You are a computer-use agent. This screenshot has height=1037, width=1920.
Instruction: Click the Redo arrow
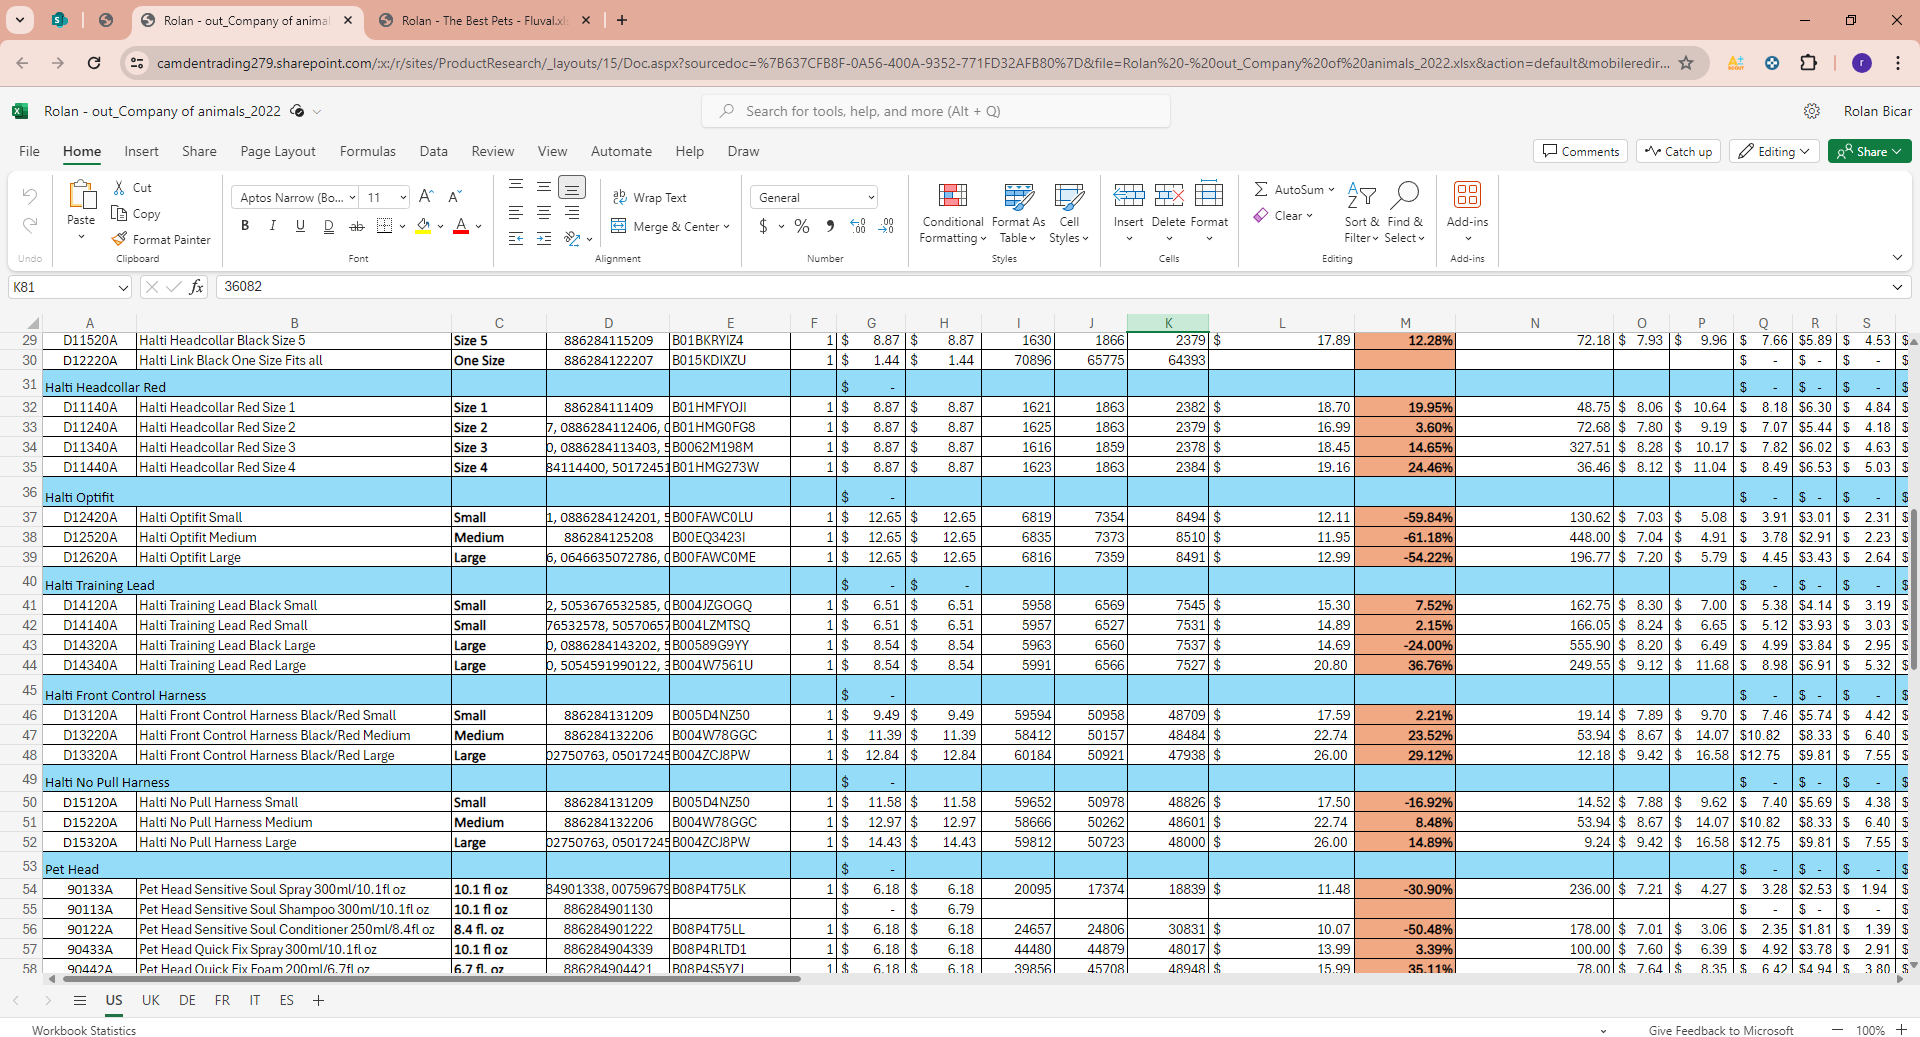pos(30,225)
